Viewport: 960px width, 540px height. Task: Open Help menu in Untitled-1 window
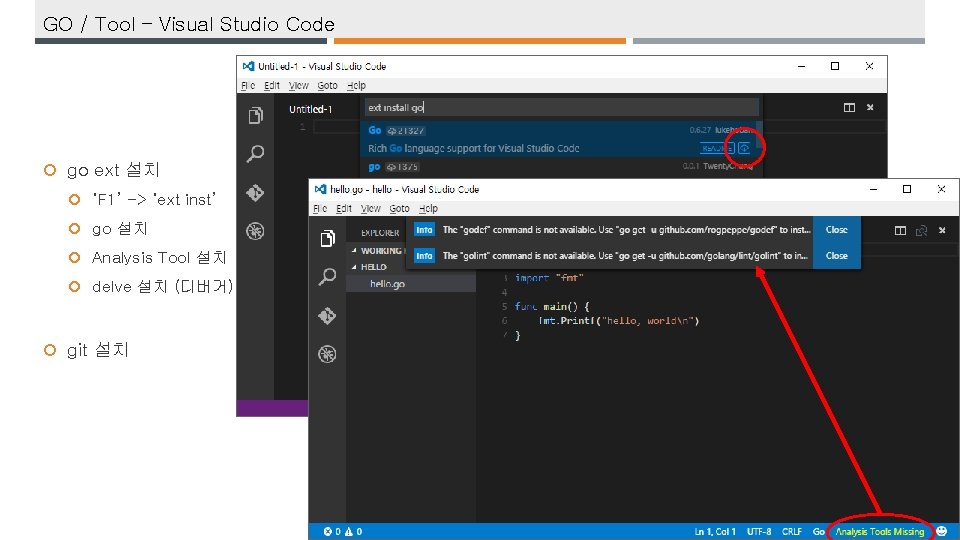(x=356, y=85)
